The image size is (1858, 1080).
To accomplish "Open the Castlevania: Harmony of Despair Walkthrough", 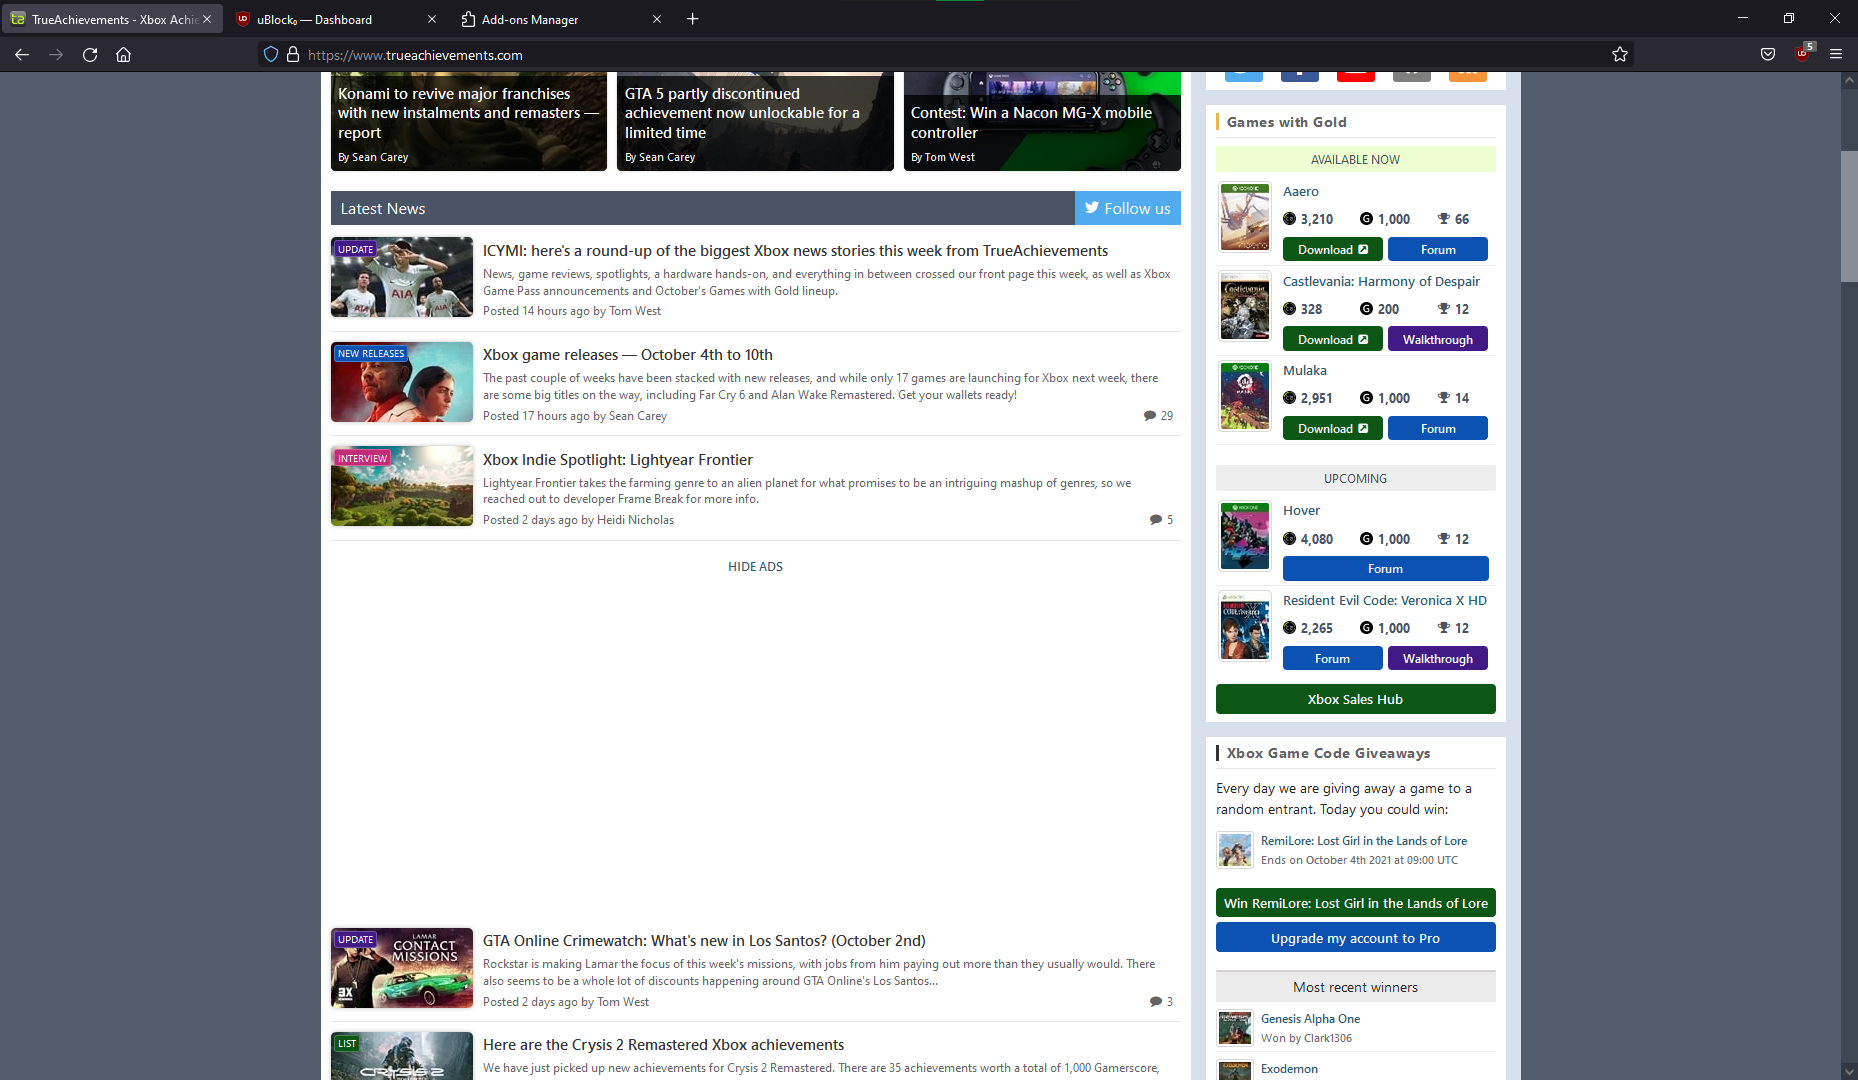I will pyautogui.click(x=1437, y=338).
